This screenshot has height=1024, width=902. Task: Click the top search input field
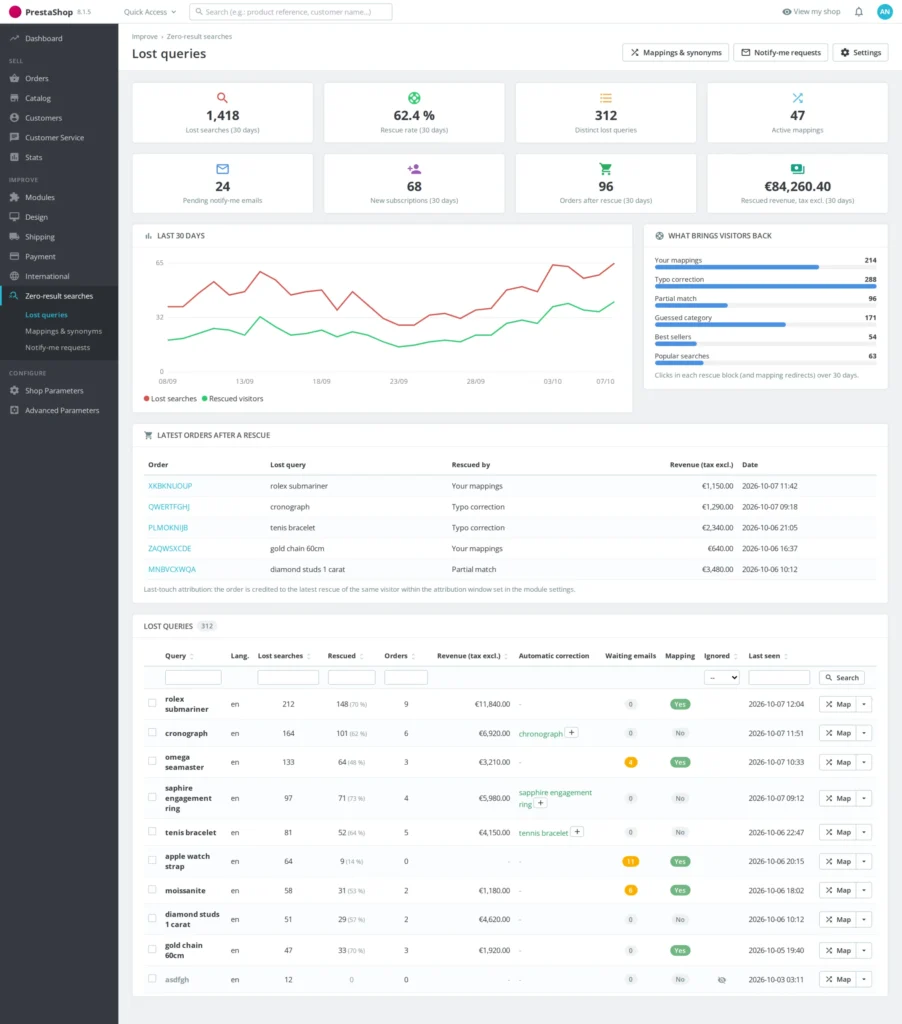[x=291, y=12]
